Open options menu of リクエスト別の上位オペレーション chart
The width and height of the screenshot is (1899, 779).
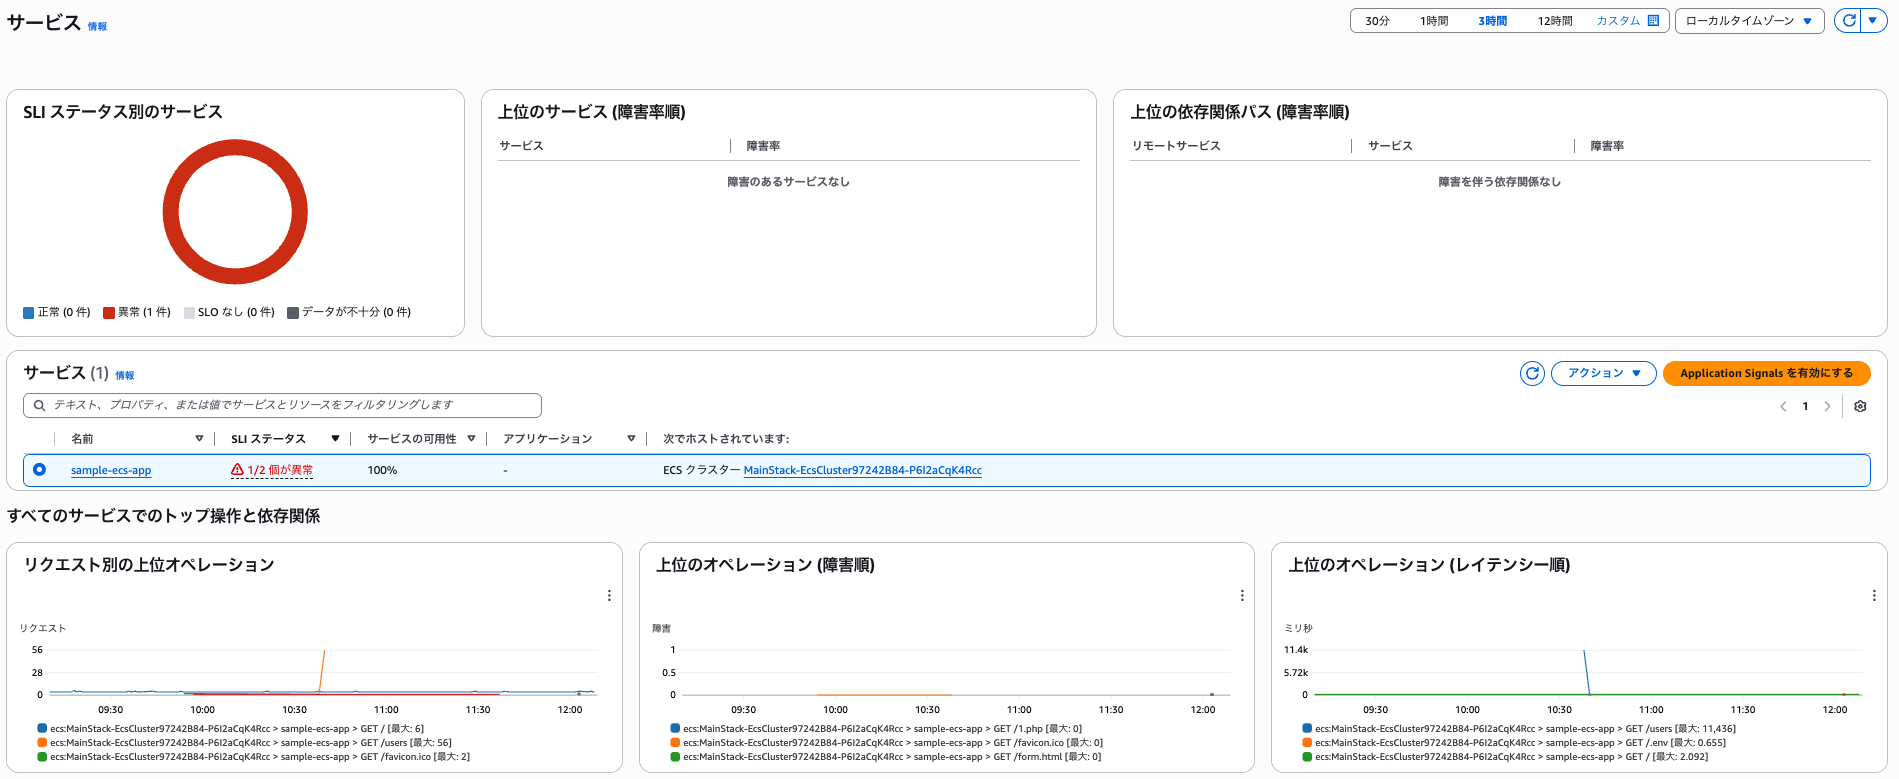(609, 595)
